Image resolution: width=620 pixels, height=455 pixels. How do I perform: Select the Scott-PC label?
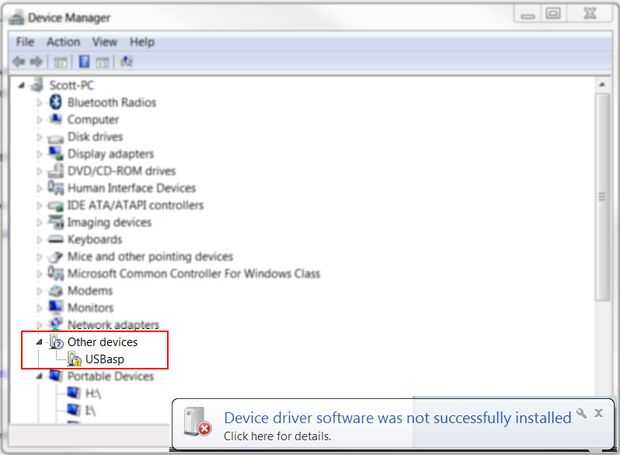tap(72, 85)
